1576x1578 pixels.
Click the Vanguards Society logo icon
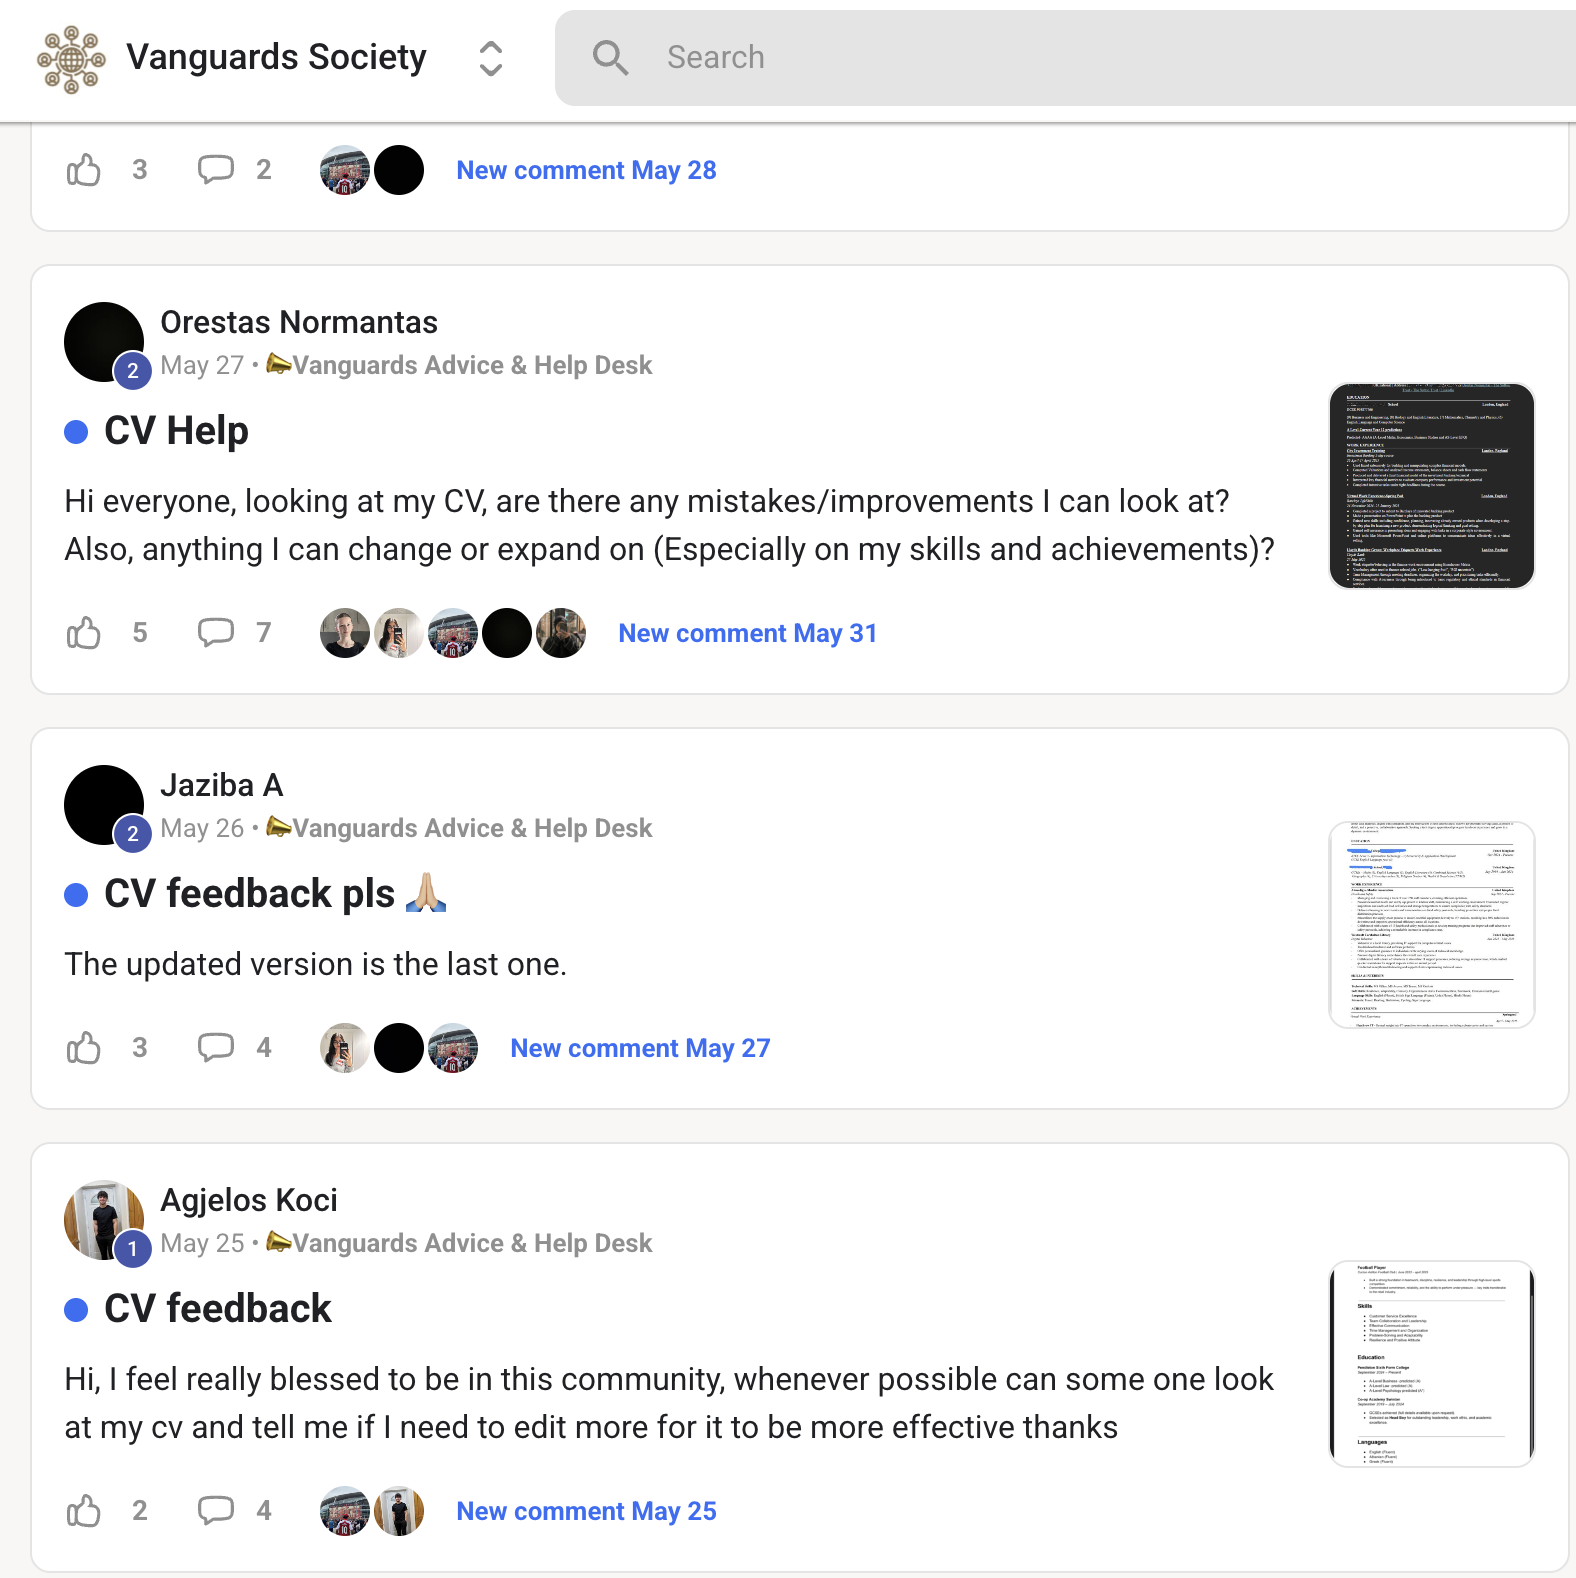point(71,59)
